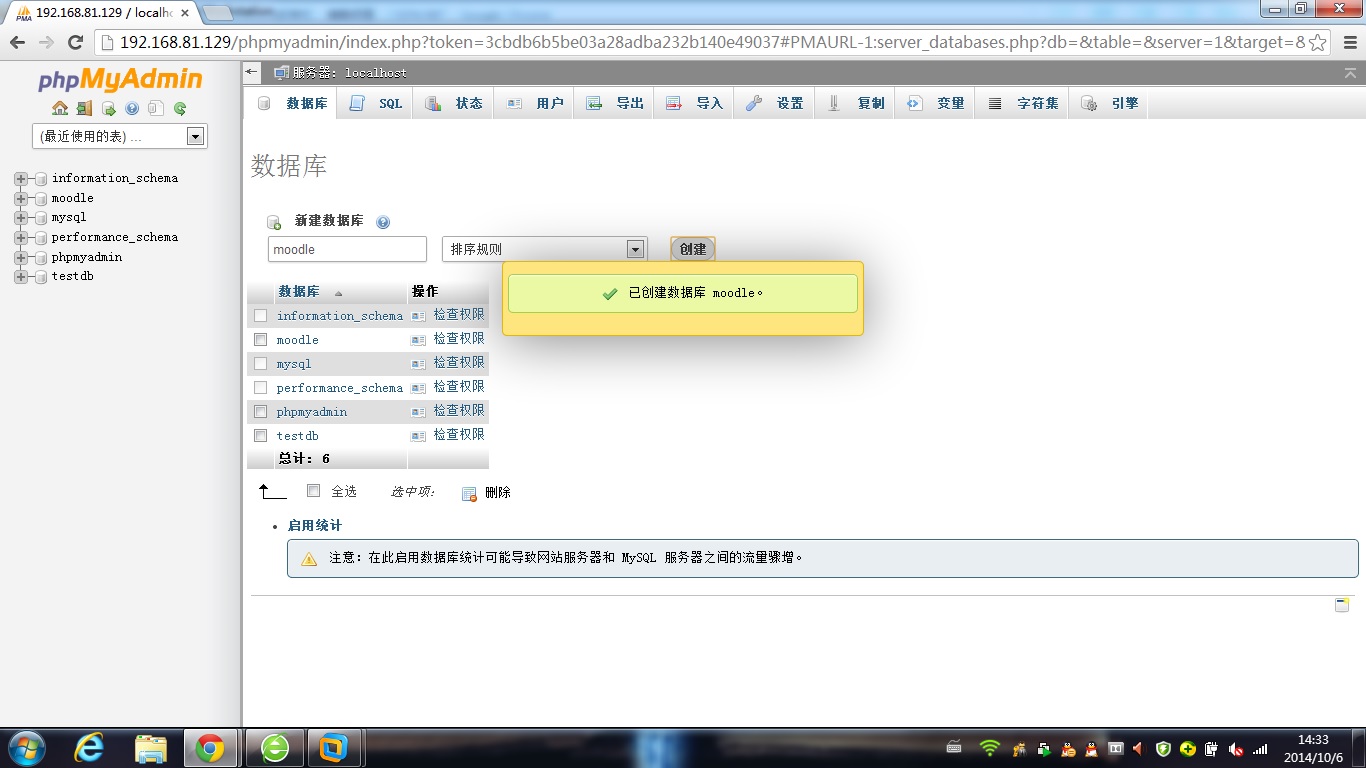This screenshot has width=1366, height=768.
Task: Open Windows Explorer folder on taskbar
Action: click(150, 748)
